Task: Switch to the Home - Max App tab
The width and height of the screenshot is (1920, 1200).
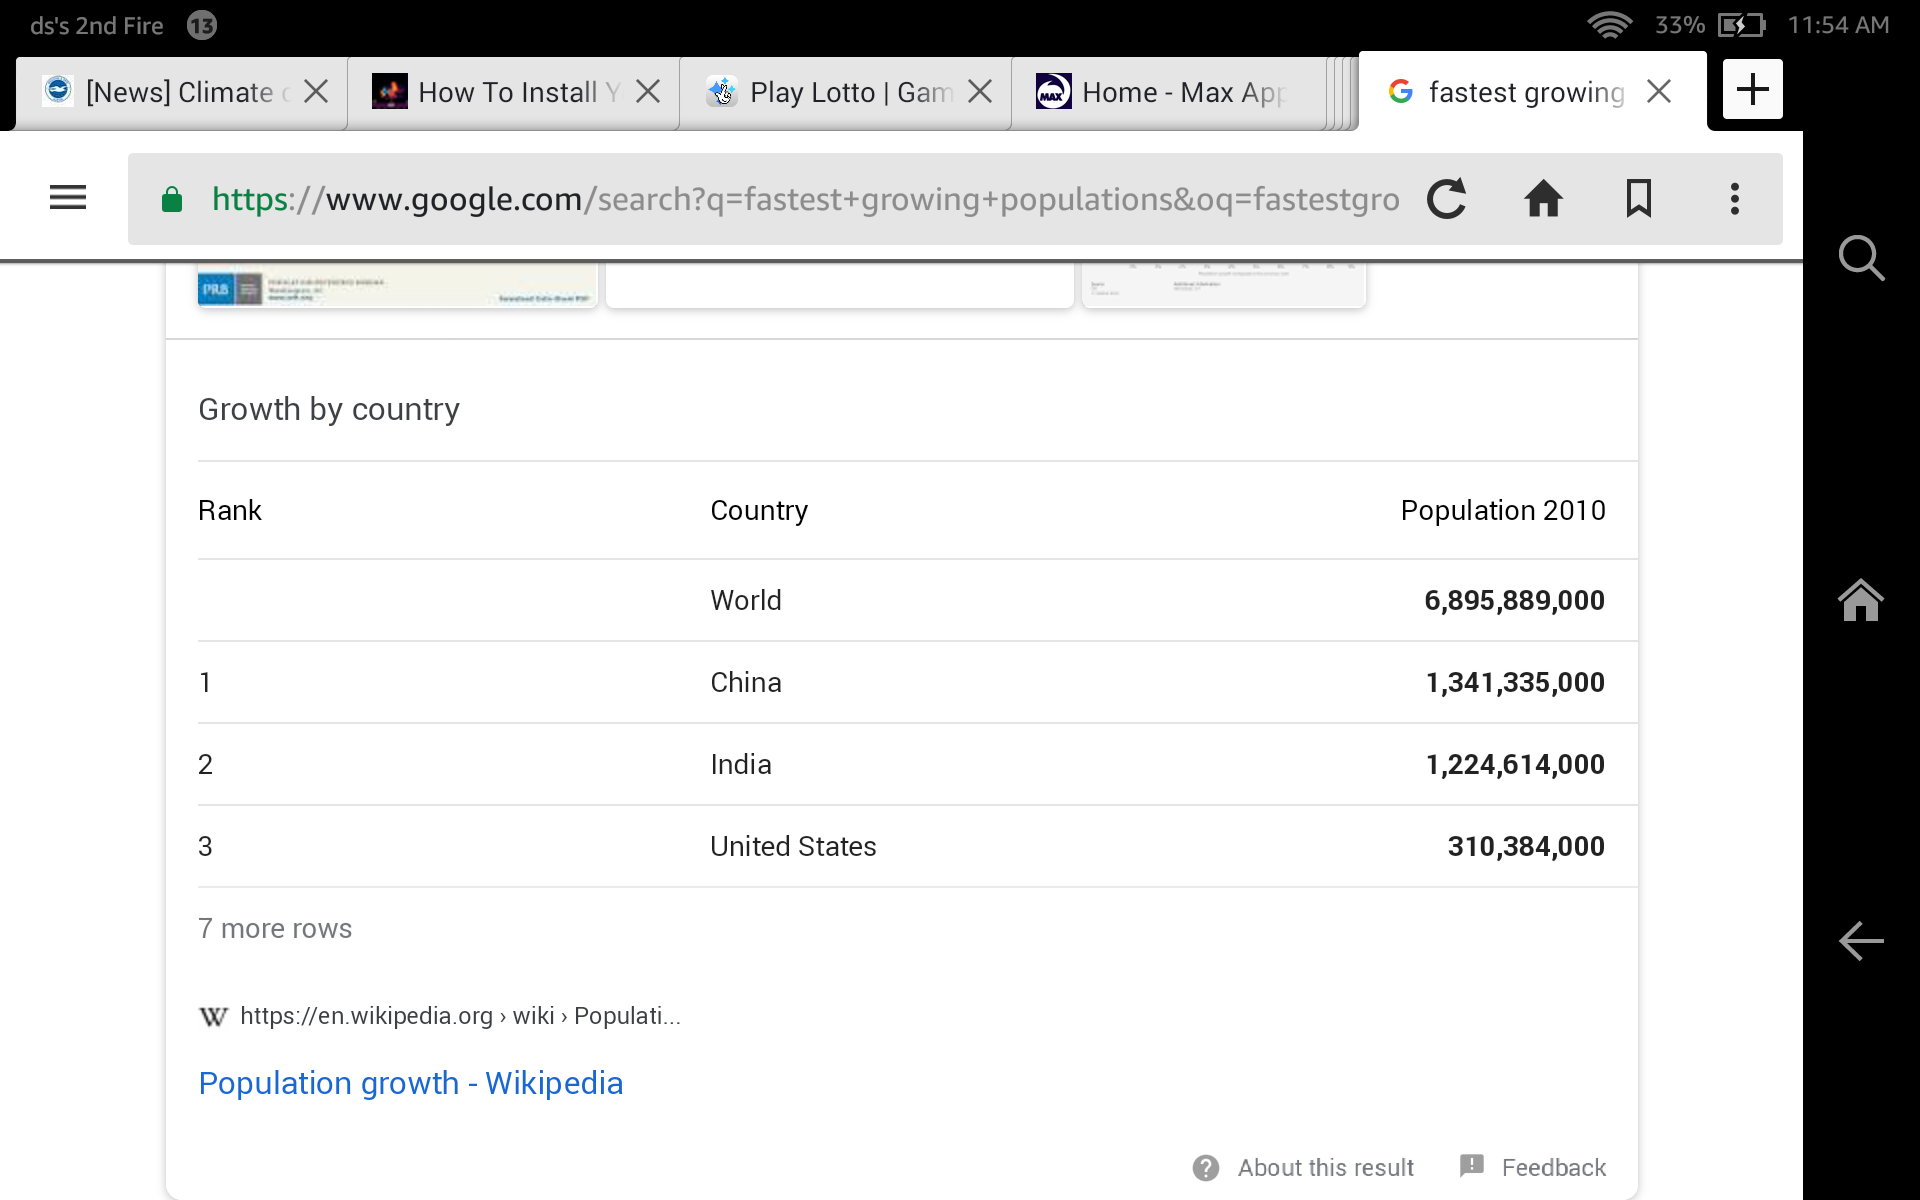Action: 1168,92
